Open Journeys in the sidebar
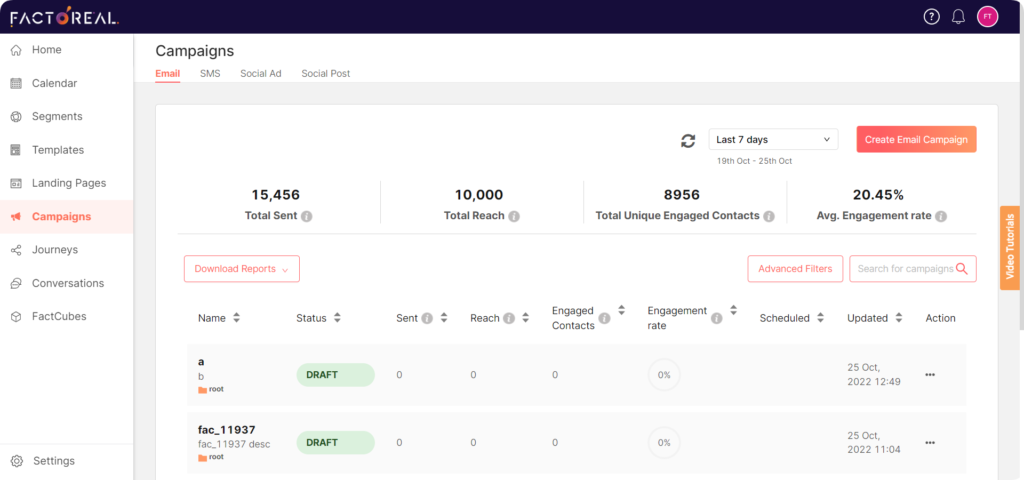 (55, 250)
